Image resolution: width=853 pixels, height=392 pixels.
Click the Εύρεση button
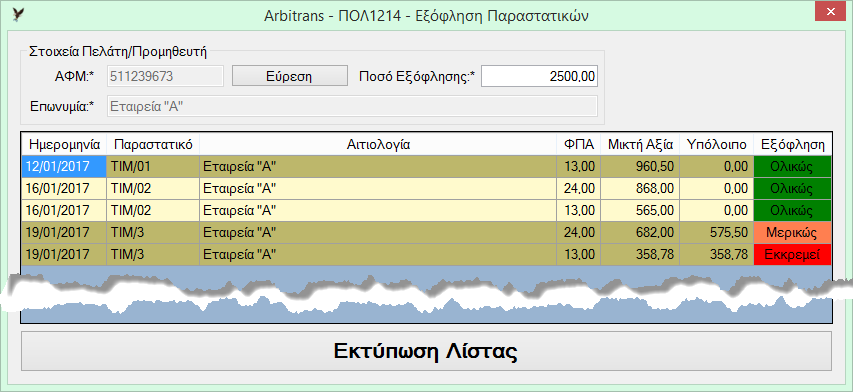[x=289, y=76]
